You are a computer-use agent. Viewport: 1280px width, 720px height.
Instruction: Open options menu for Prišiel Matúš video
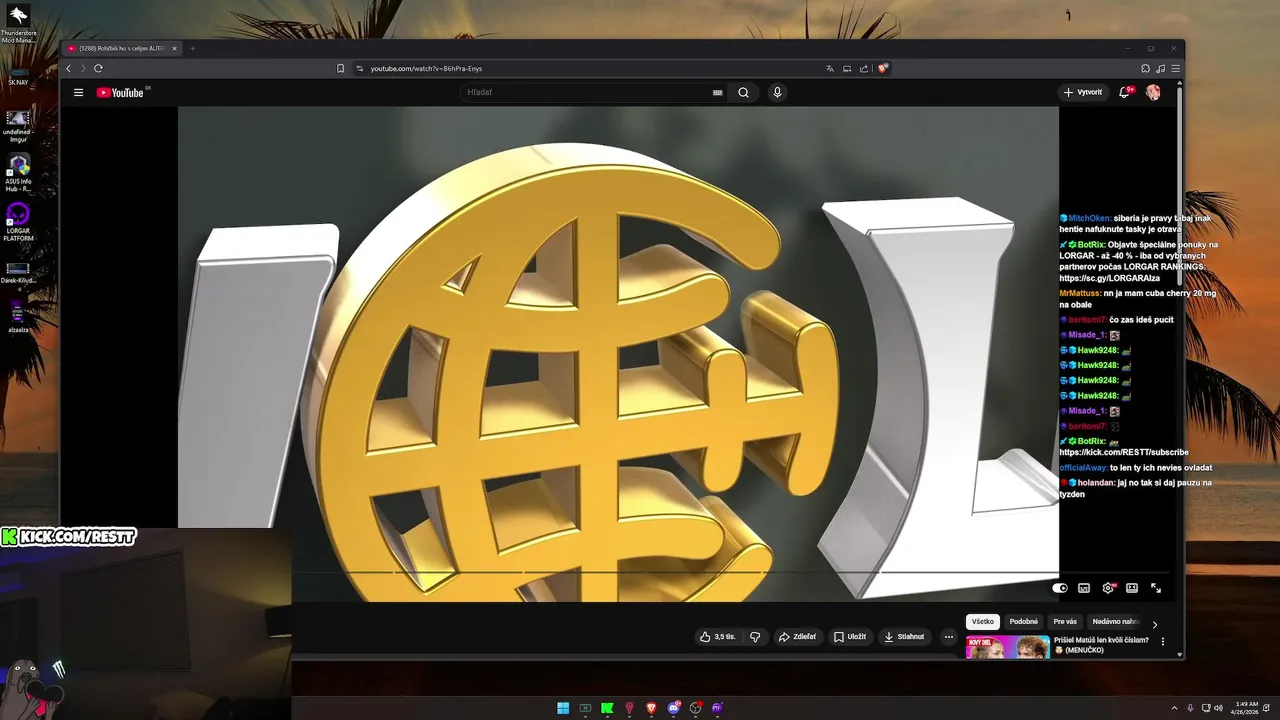[1162, 641]
